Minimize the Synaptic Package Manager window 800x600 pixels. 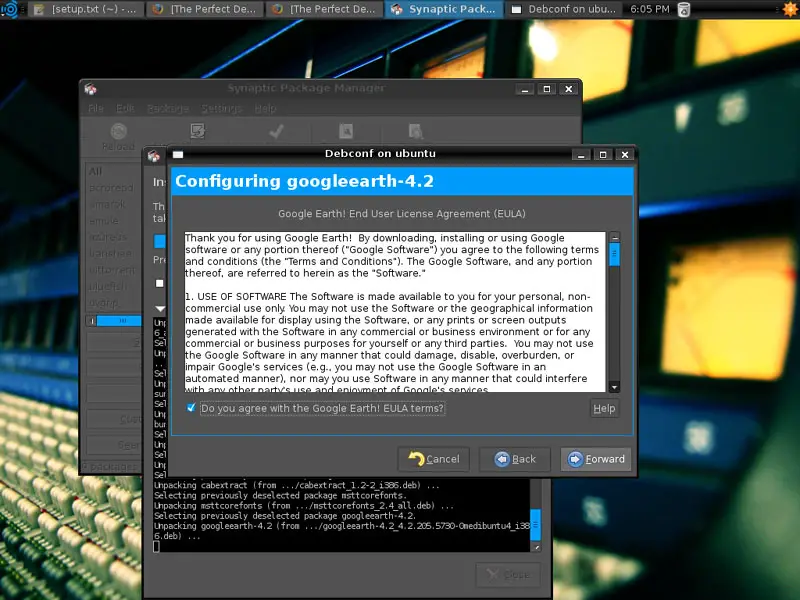pyautogui.click(x=524, y=89)
